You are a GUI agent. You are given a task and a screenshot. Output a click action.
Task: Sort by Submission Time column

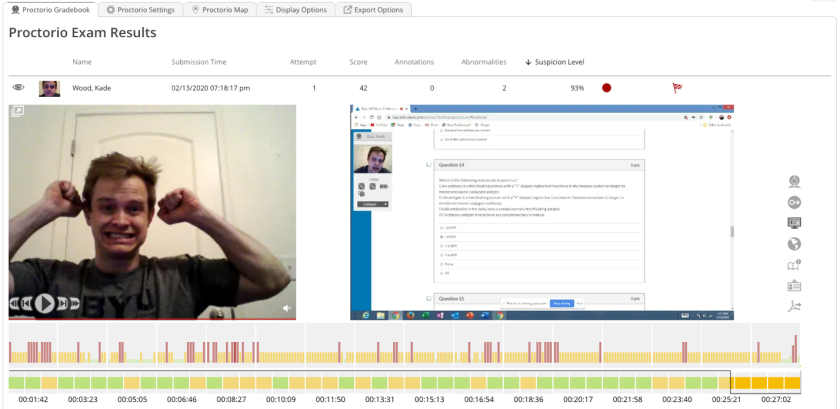coord(199,62)
